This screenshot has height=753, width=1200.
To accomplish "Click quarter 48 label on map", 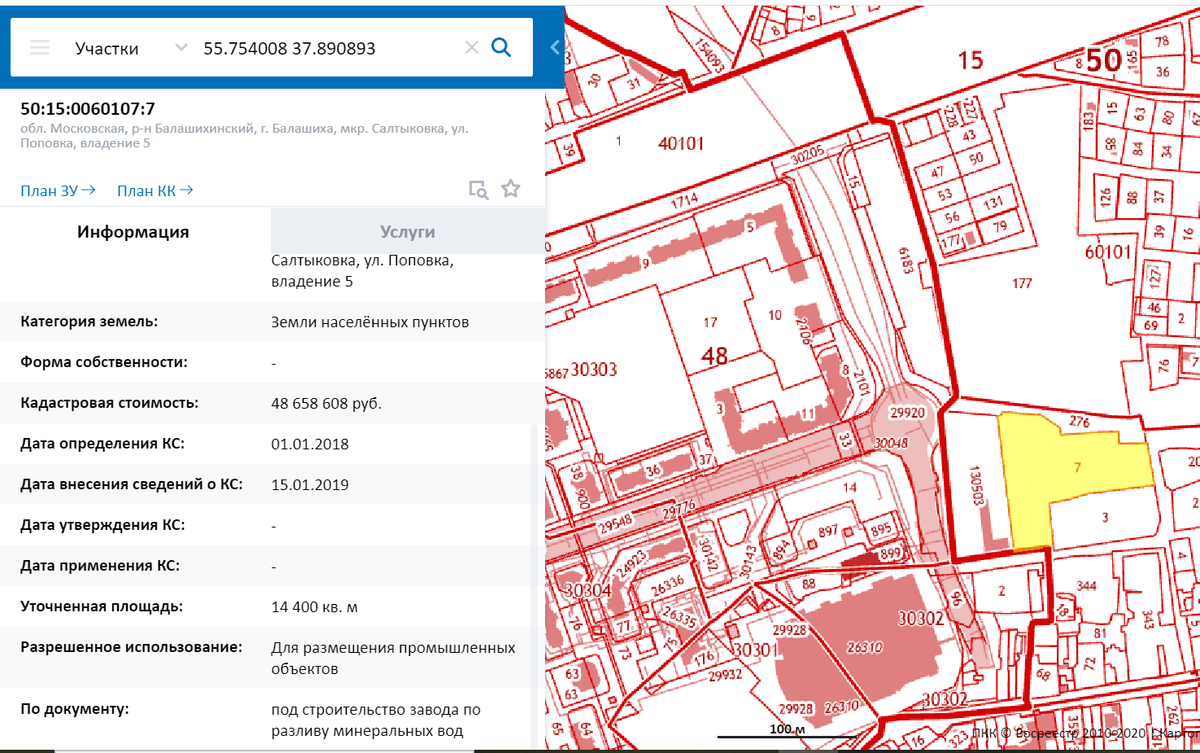I will [x=714, y=356].
